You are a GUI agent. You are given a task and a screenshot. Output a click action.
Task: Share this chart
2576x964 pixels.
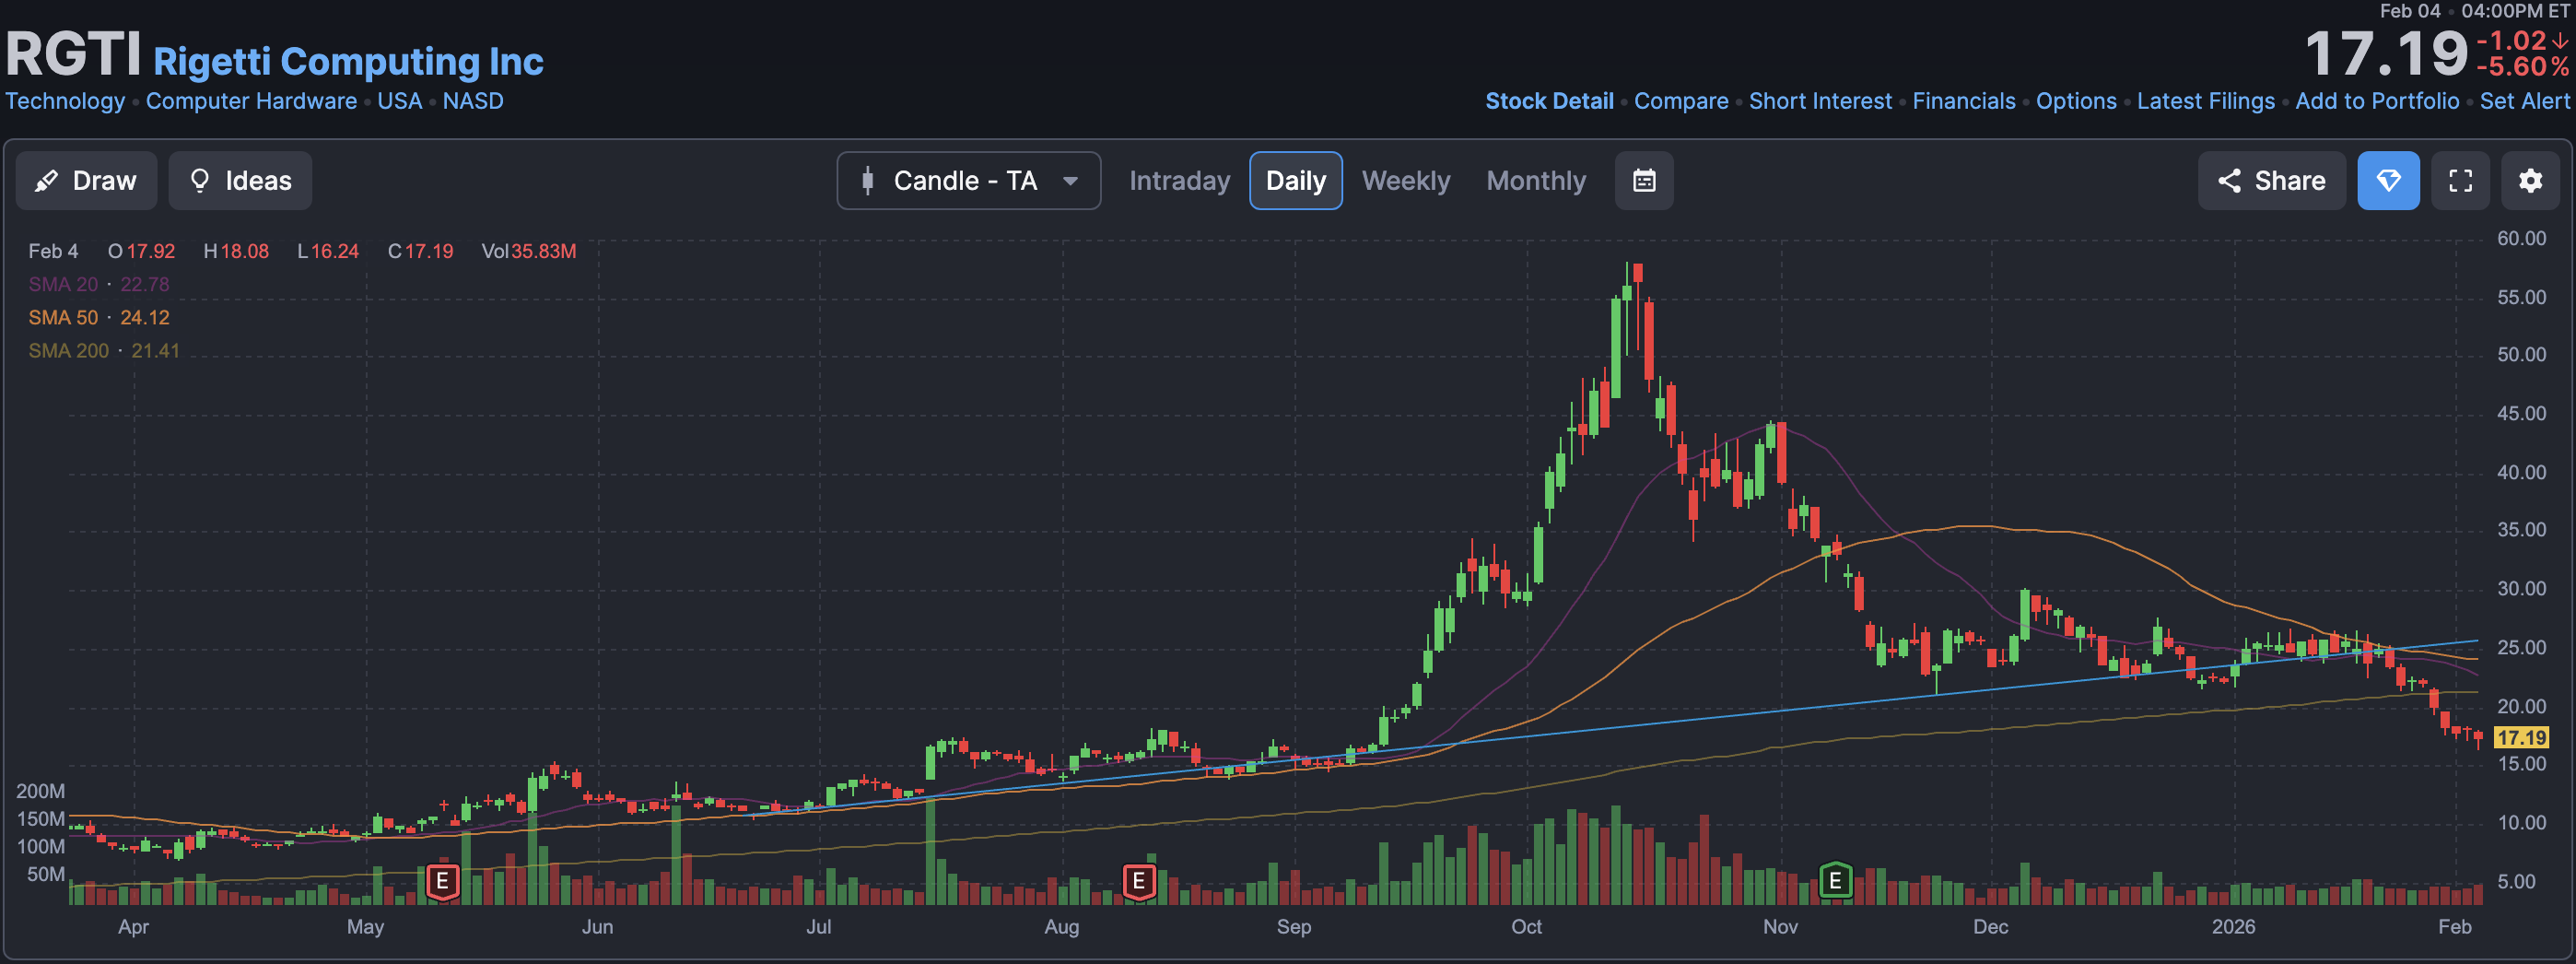(2271, 181)
